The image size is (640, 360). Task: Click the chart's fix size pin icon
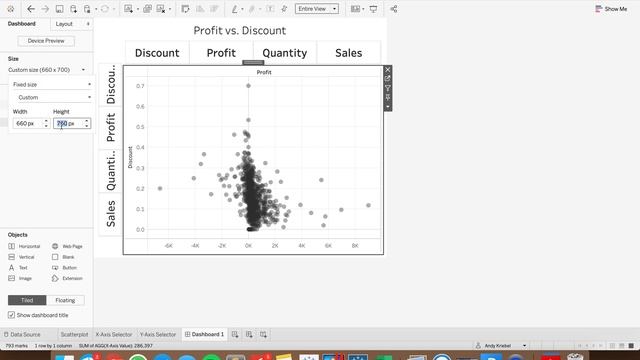(x=388, y=97)
